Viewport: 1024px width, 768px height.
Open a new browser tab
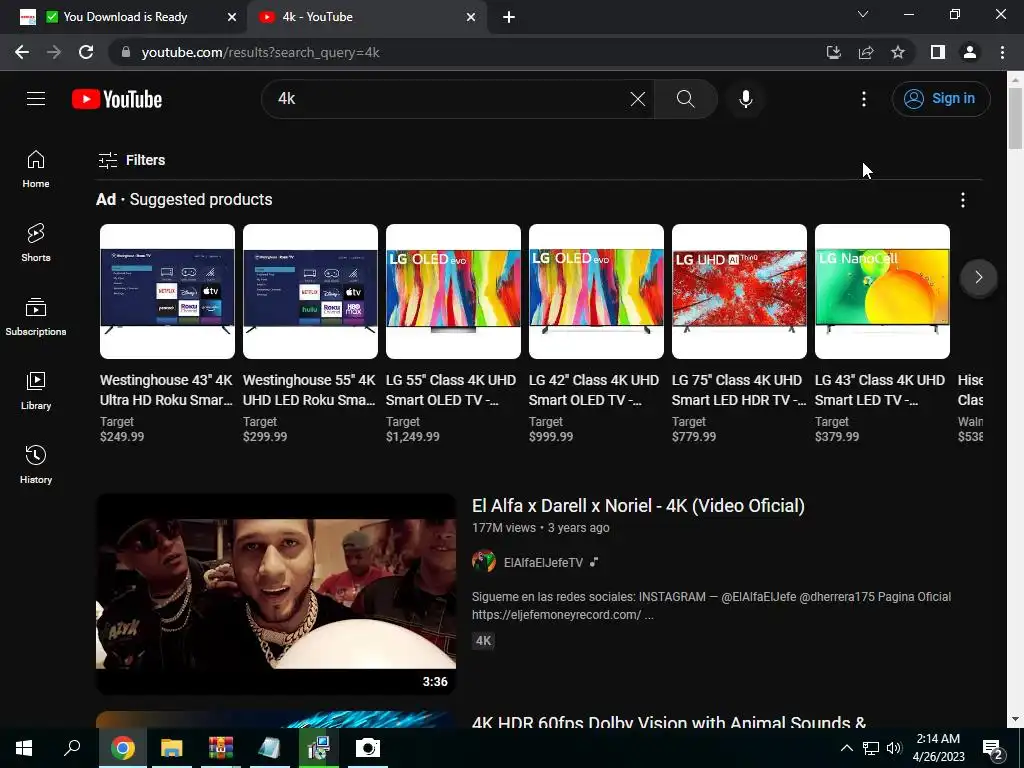(509, 17)
